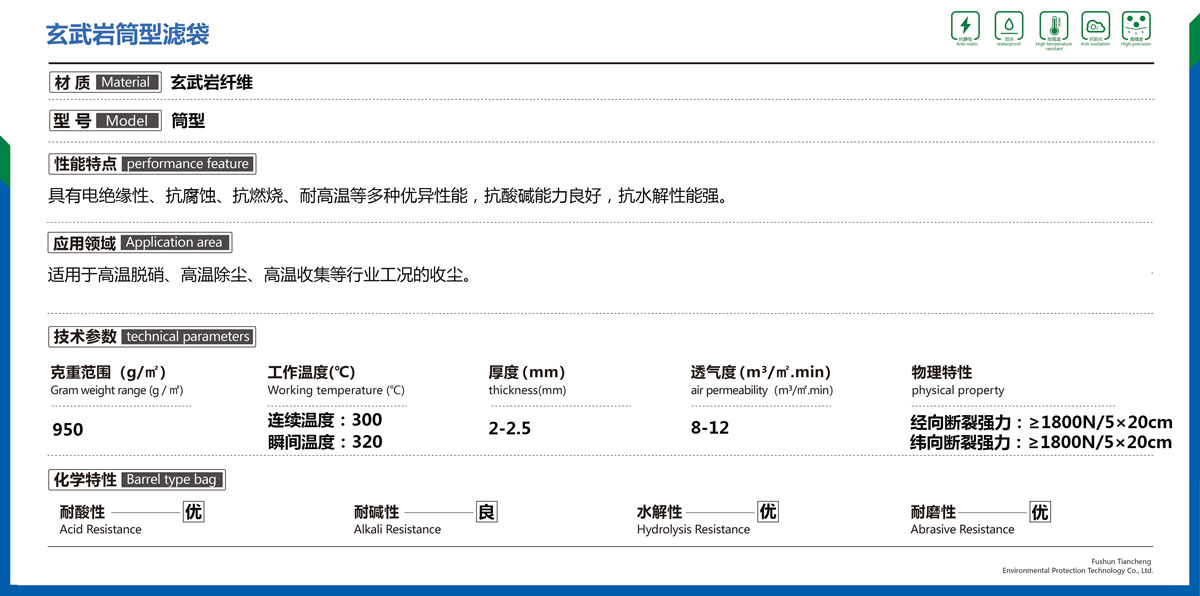Select the Model section label
The width and height of the screenshot is (1200, 596).
pyautogui.click(x=104, y=121)
